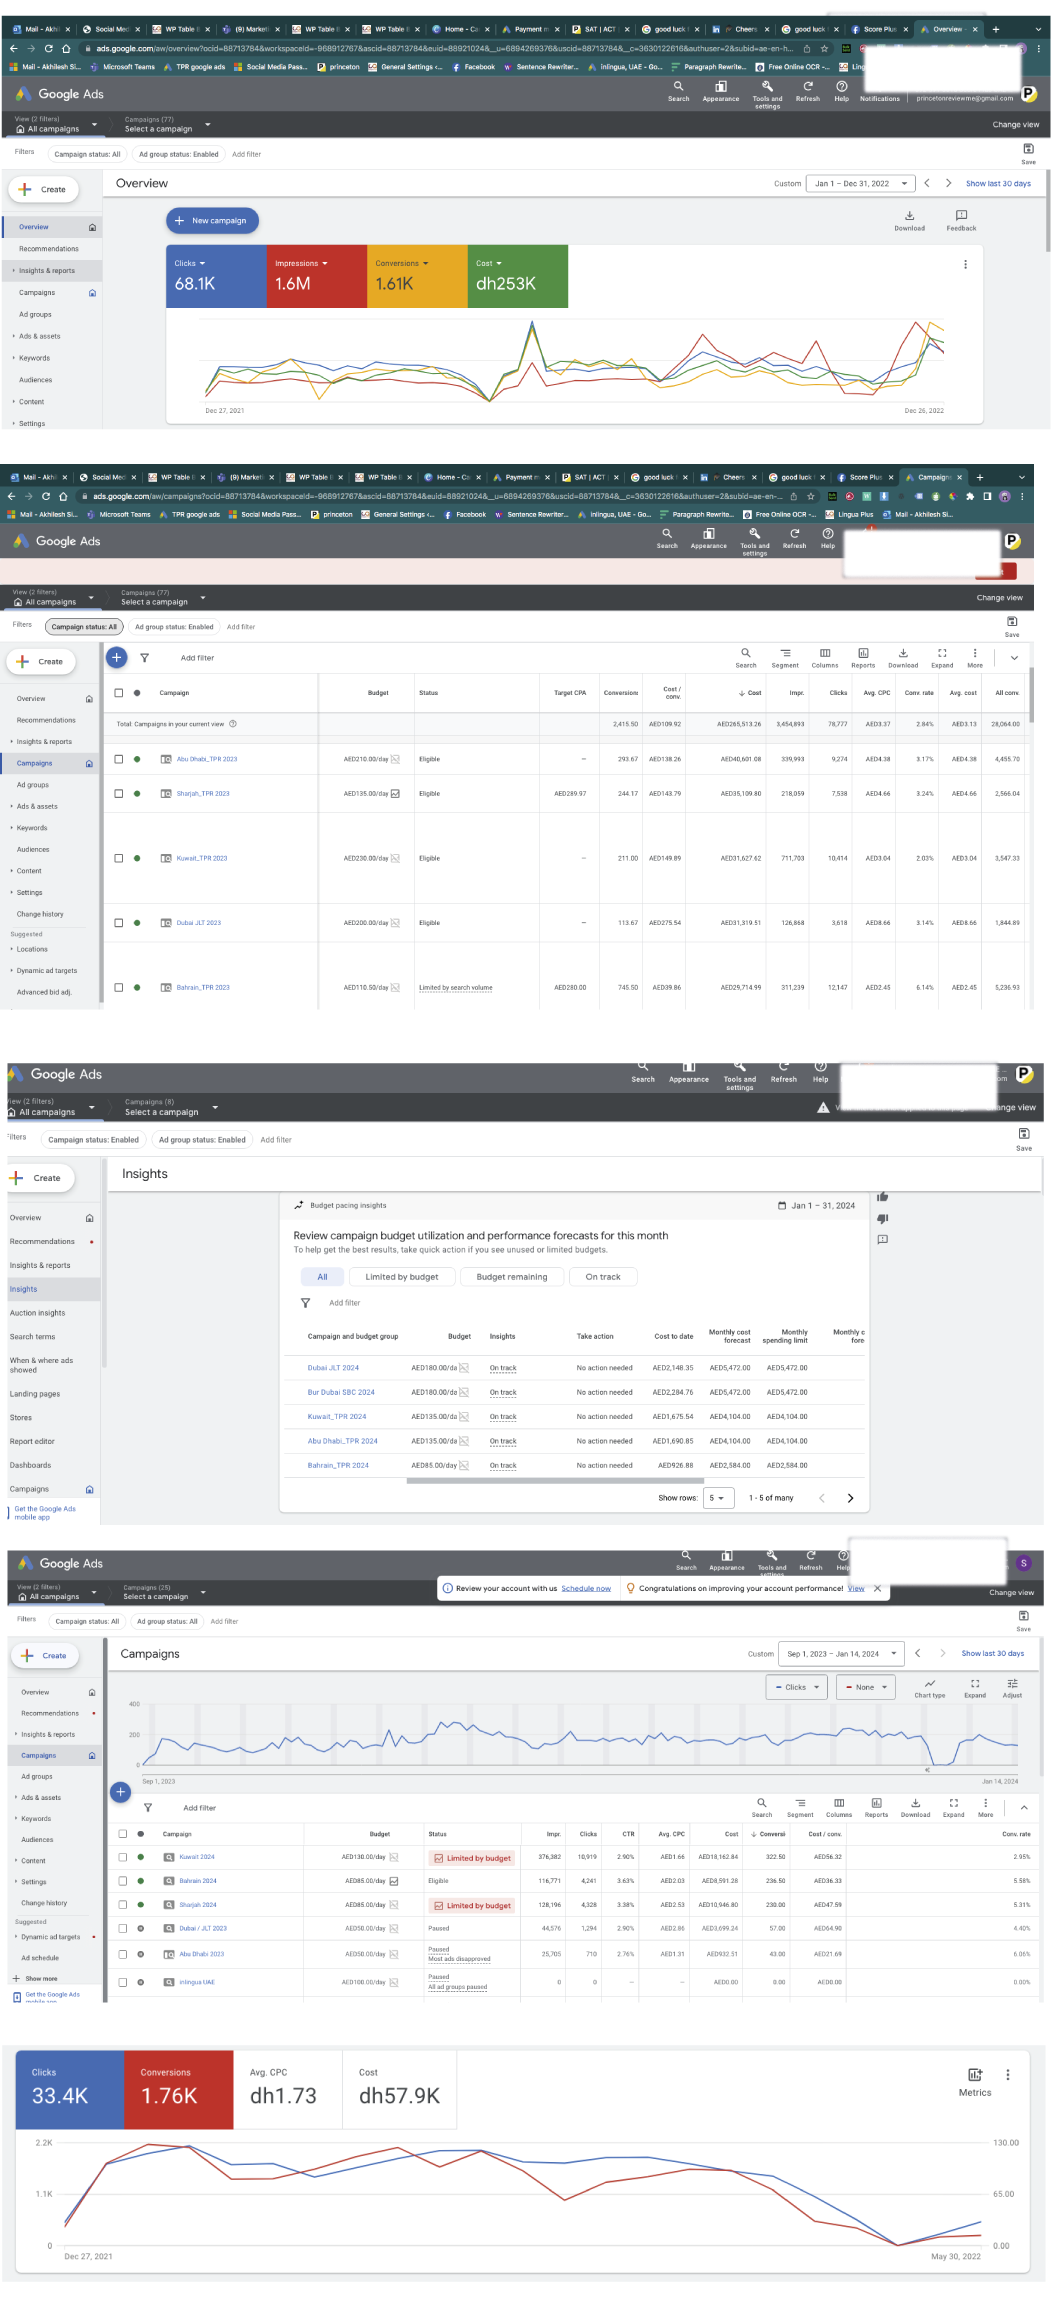
Task: Click the Adjust icon above the Campaigns chart
Action: coord(1012,1684)
